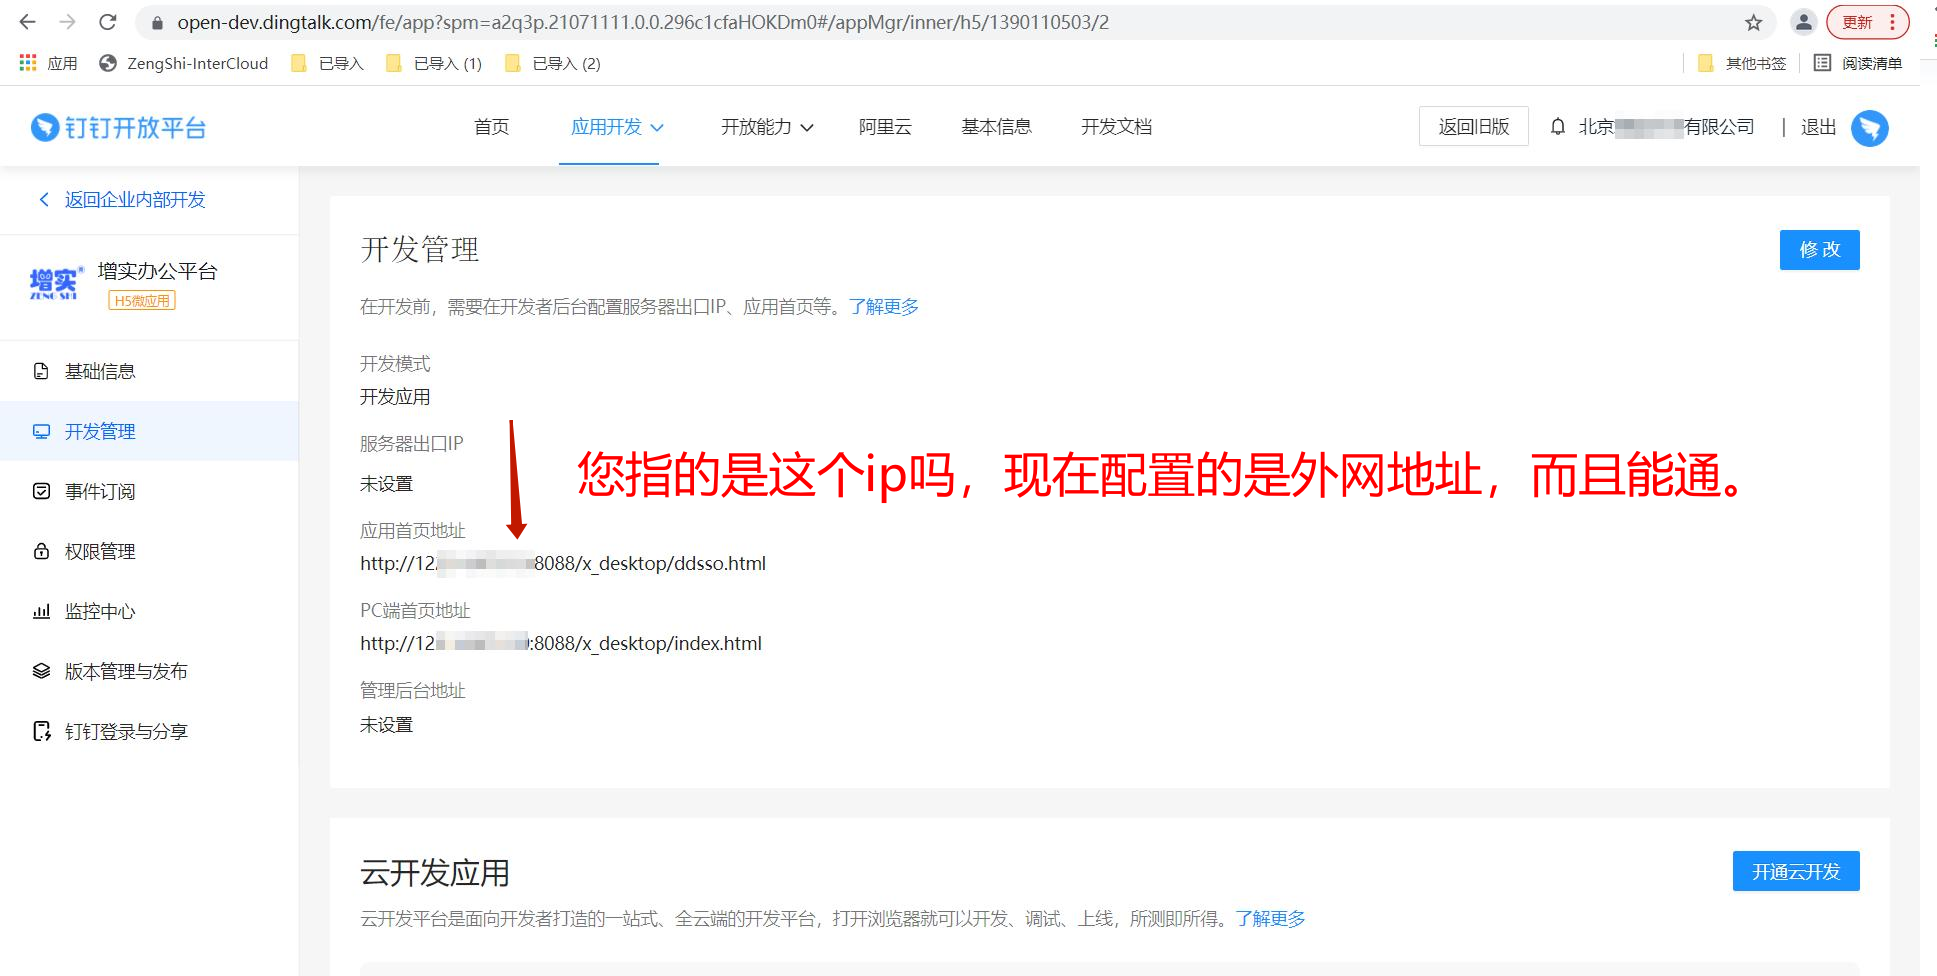The width and height of the screenshot is (1937, 976).
Task: Click the 钉钉登录与分享 share icon
Action: [x=41, y=731]
